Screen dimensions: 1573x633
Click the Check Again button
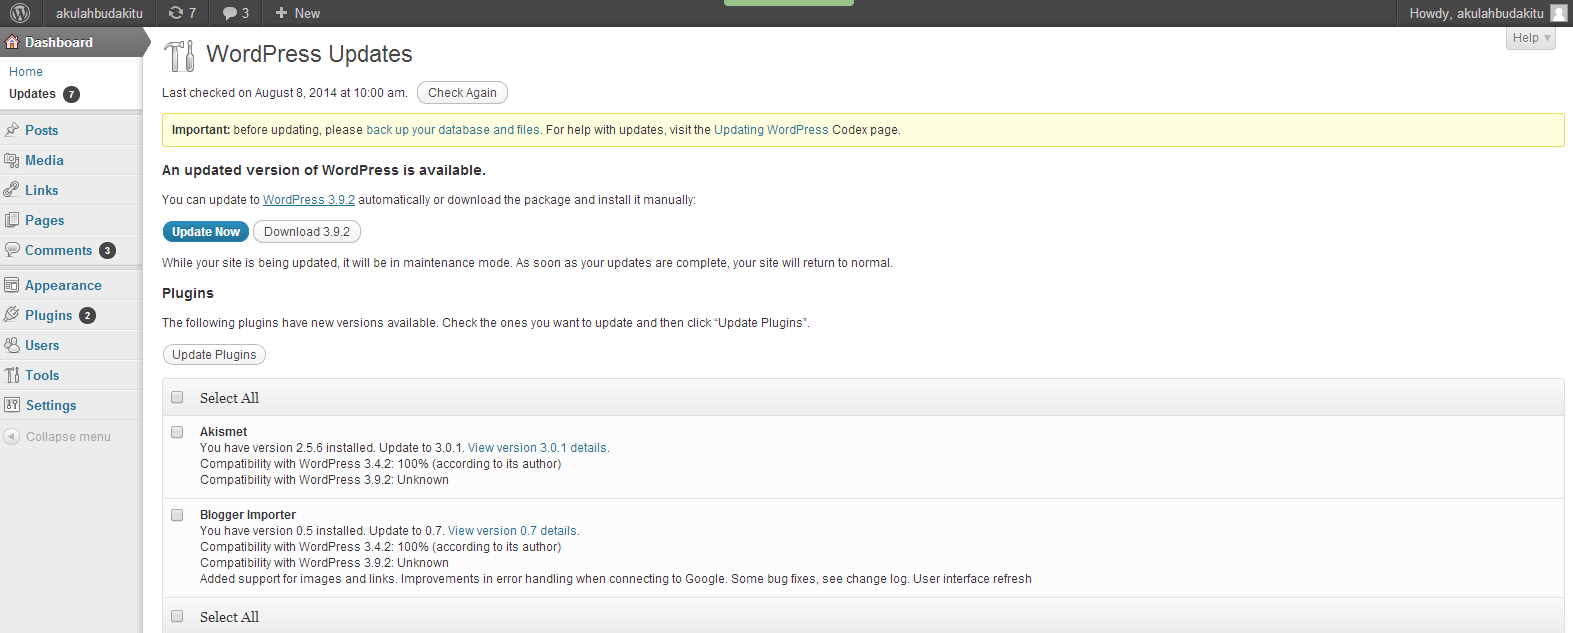pos(462,93)
